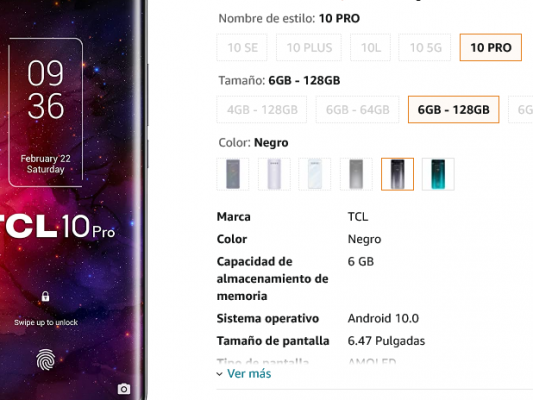
Task: Click the 6GB - 128GB size button
Action: [453, 109]
